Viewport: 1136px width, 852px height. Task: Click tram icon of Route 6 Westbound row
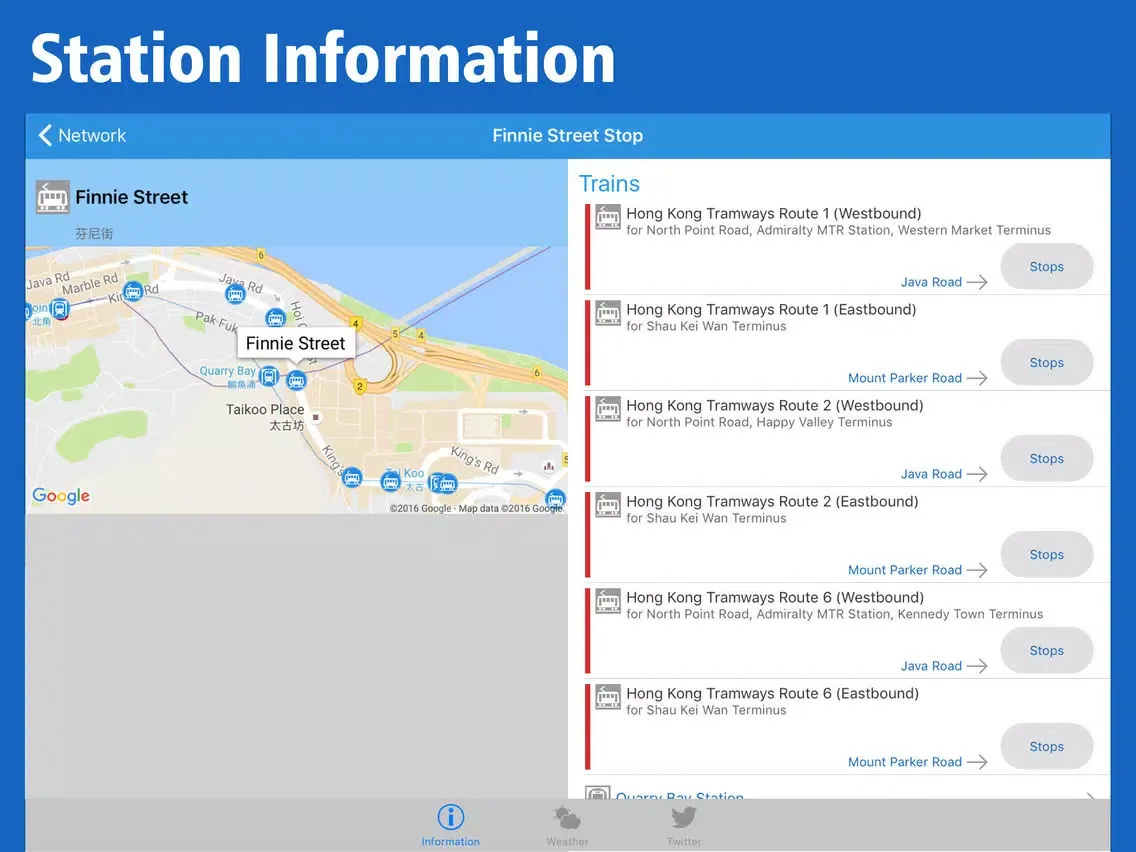coord(608,601)
